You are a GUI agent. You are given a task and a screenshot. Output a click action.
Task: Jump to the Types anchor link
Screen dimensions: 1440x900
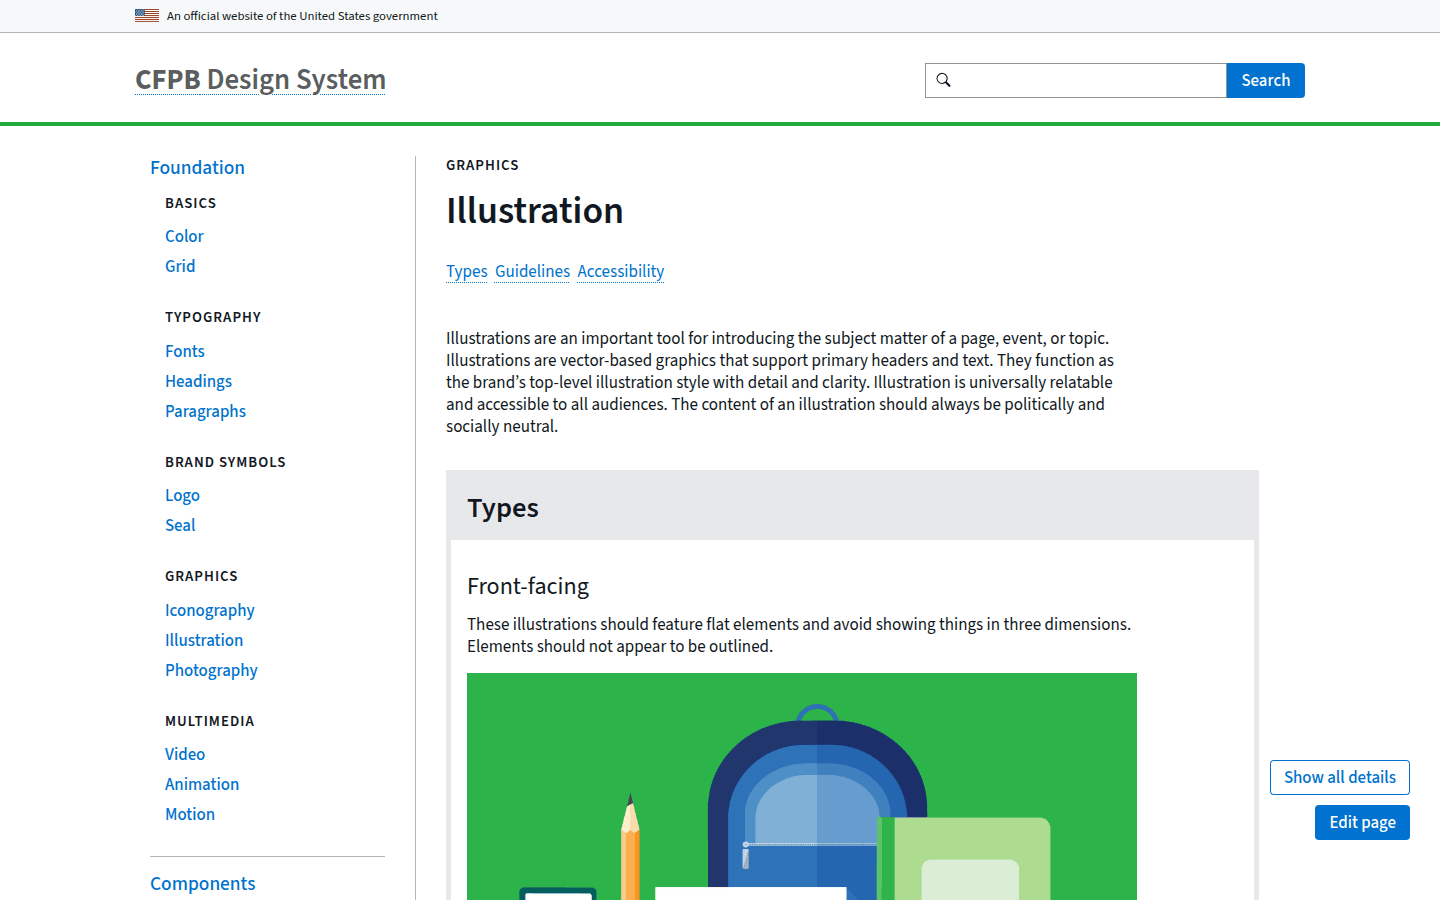(x=467, y=271)
